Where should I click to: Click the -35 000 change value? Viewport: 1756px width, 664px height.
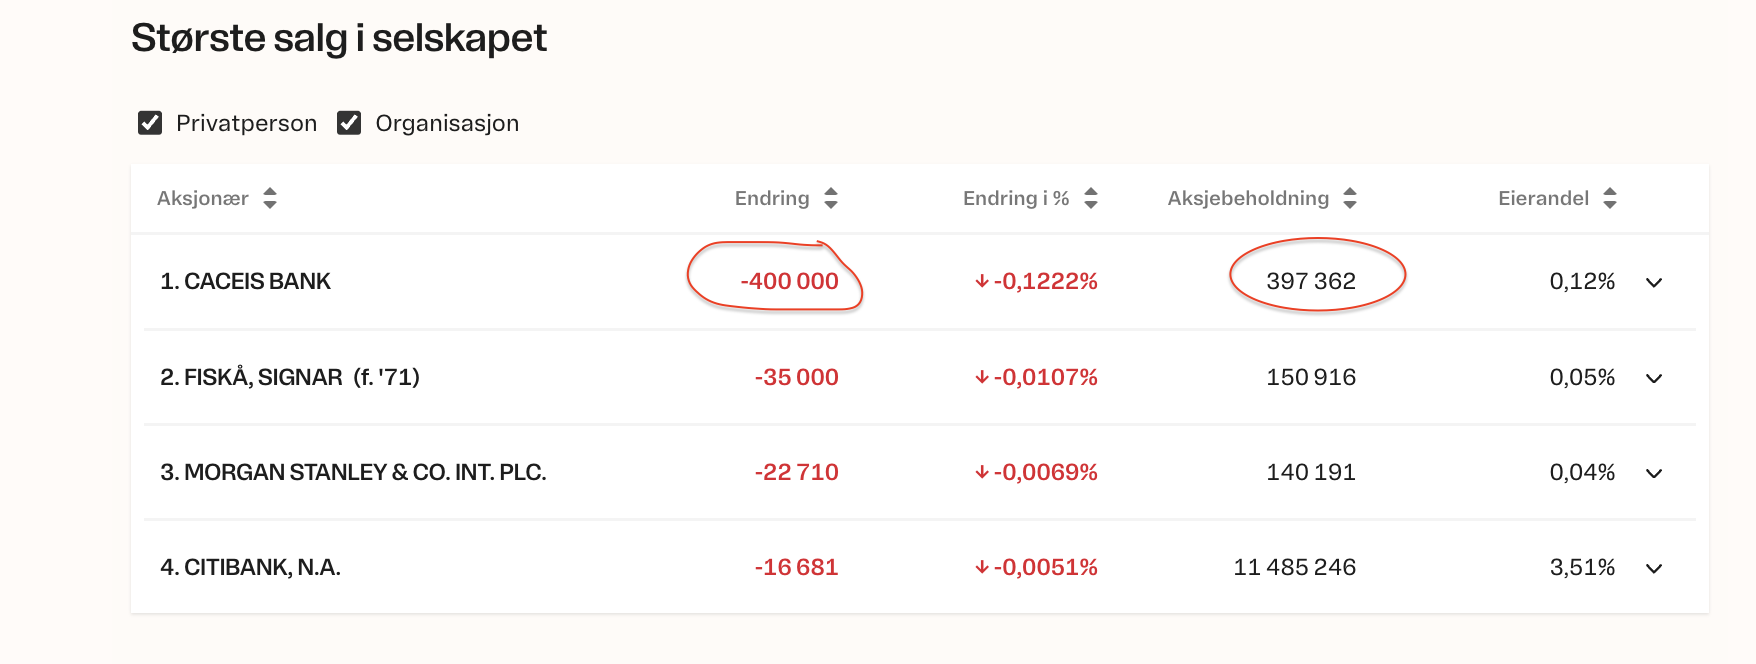pos(797,377)
